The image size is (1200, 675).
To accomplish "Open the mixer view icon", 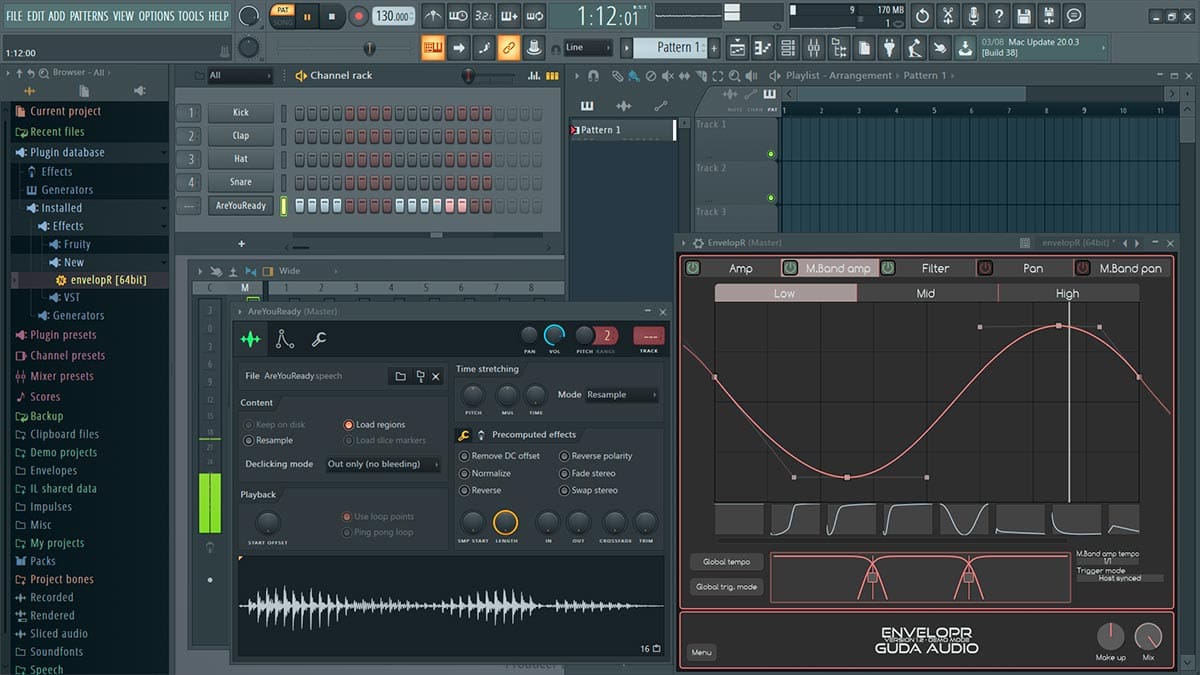I will 813,47.
